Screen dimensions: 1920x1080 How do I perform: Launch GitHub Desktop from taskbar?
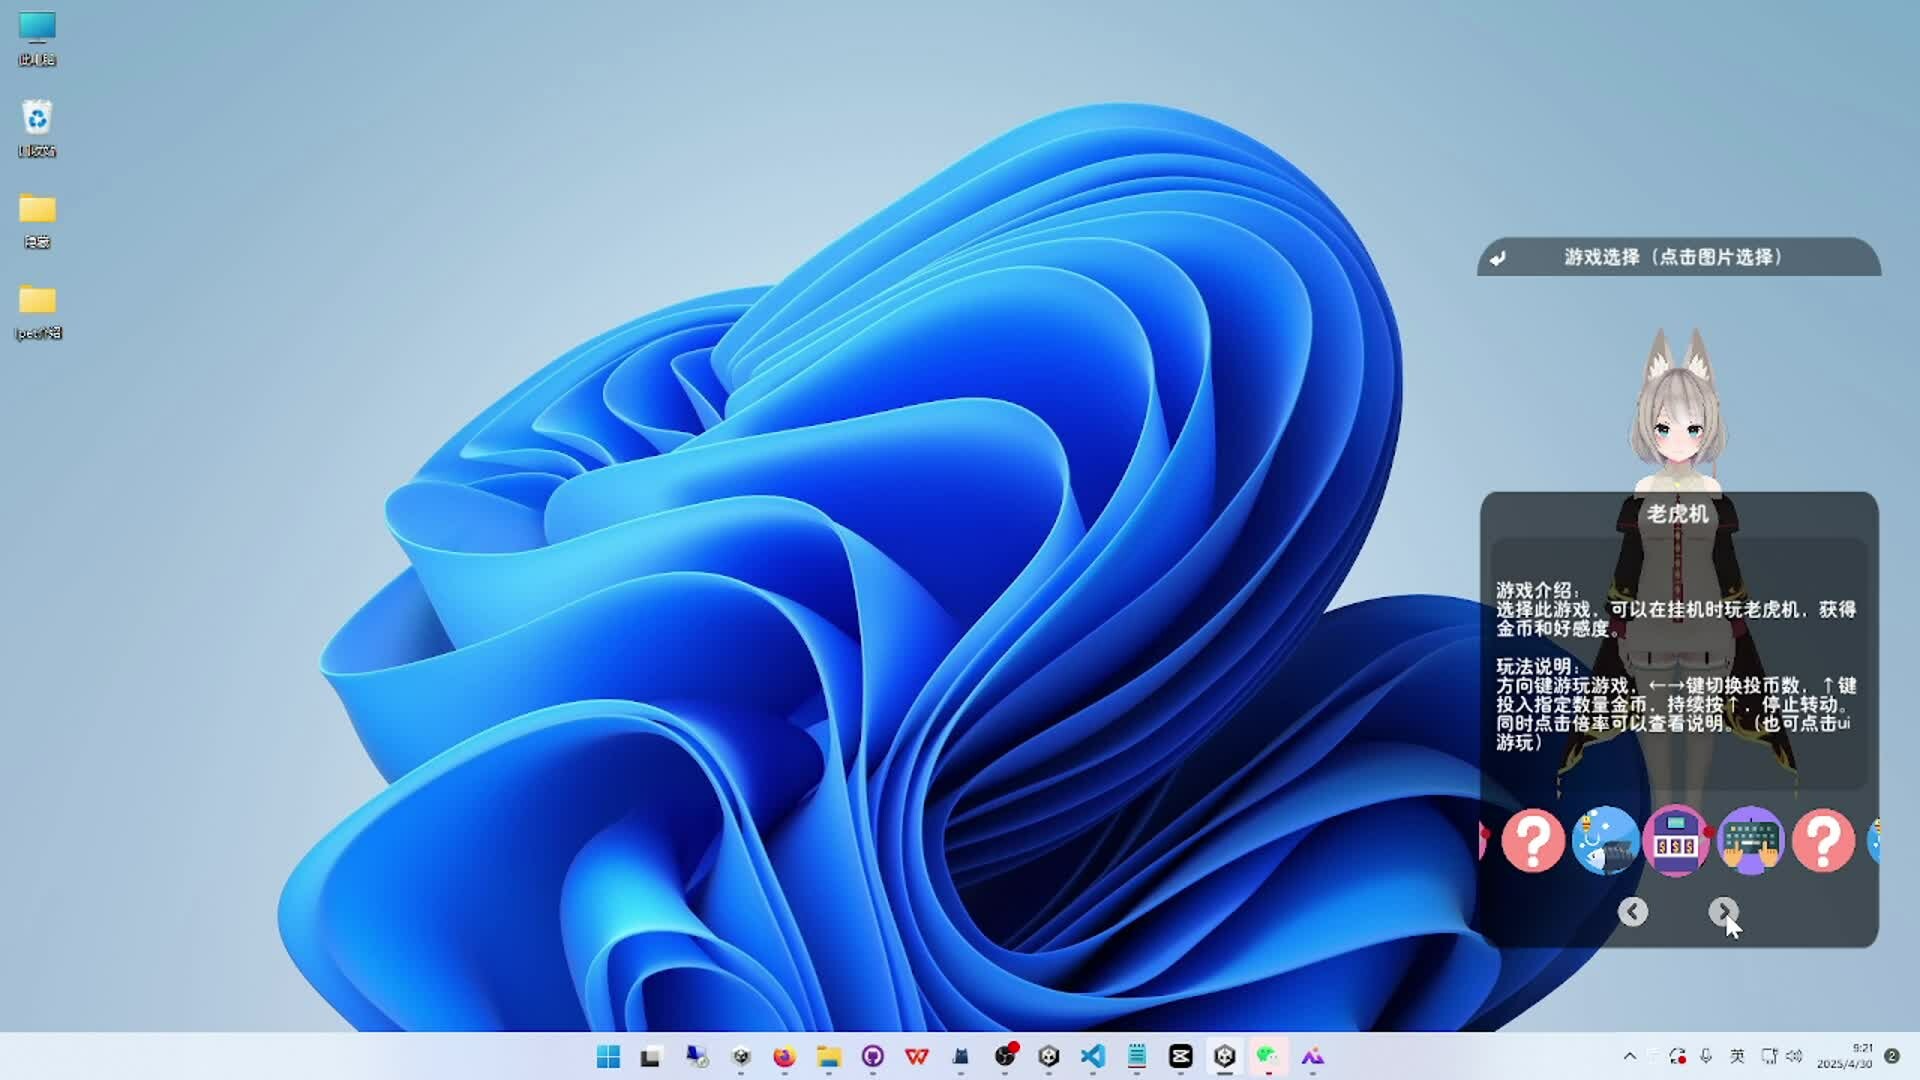click(872, 1056)
